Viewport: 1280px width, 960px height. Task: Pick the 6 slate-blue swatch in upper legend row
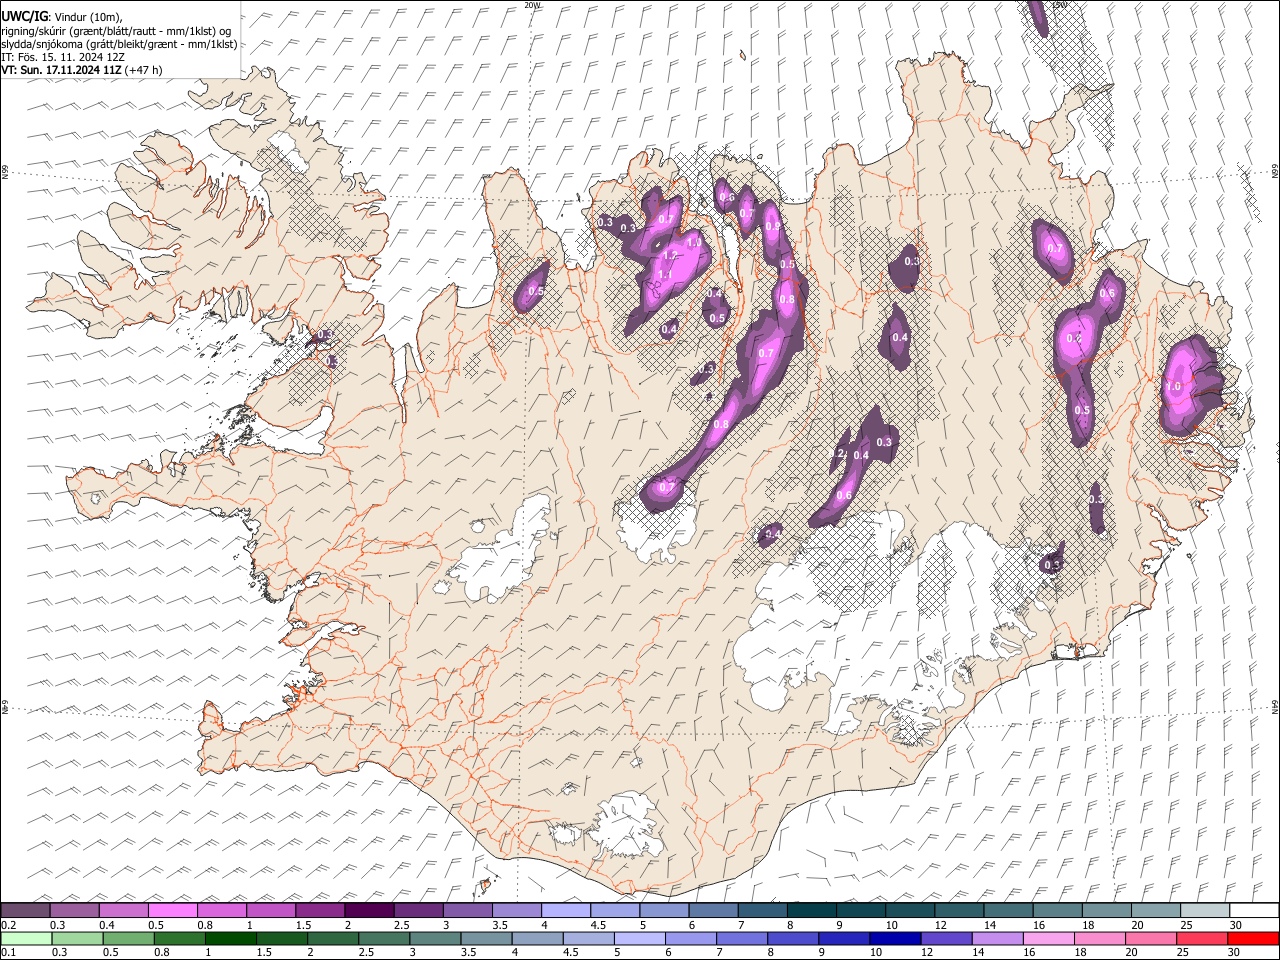[x=713, y=910]
